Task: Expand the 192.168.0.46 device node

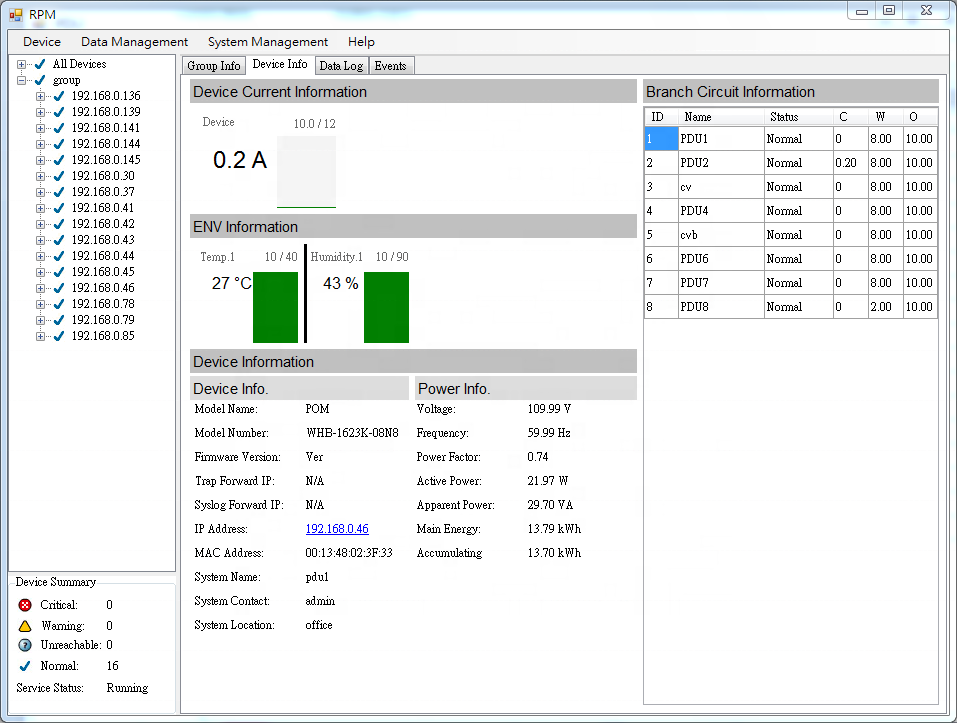Action: (x=41, y=288)
